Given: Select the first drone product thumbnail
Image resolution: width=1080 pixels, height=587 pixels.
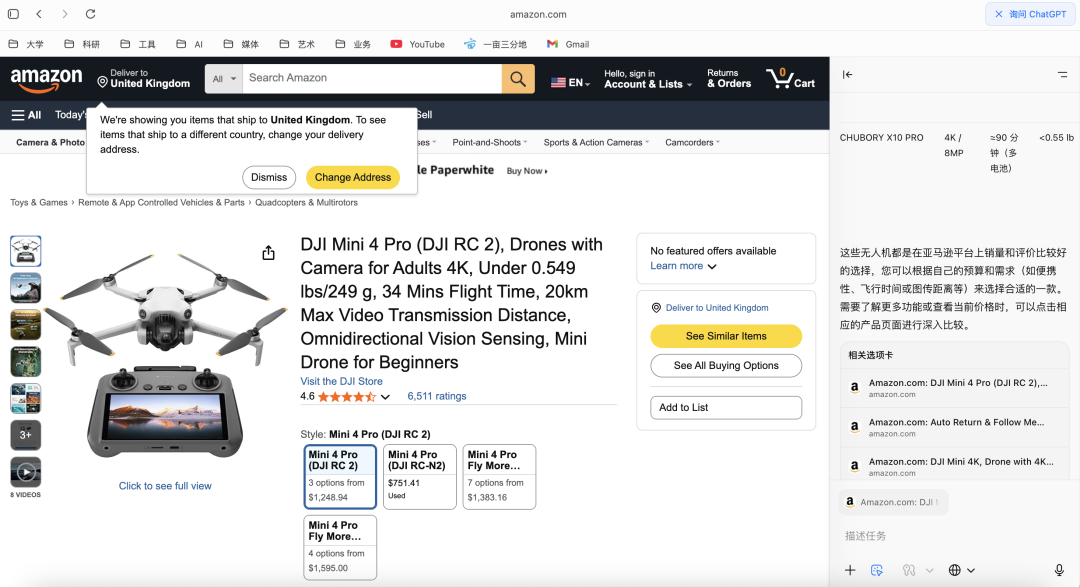Looking at the screenshot, I should pyautogui.click(x=25, y=251).
